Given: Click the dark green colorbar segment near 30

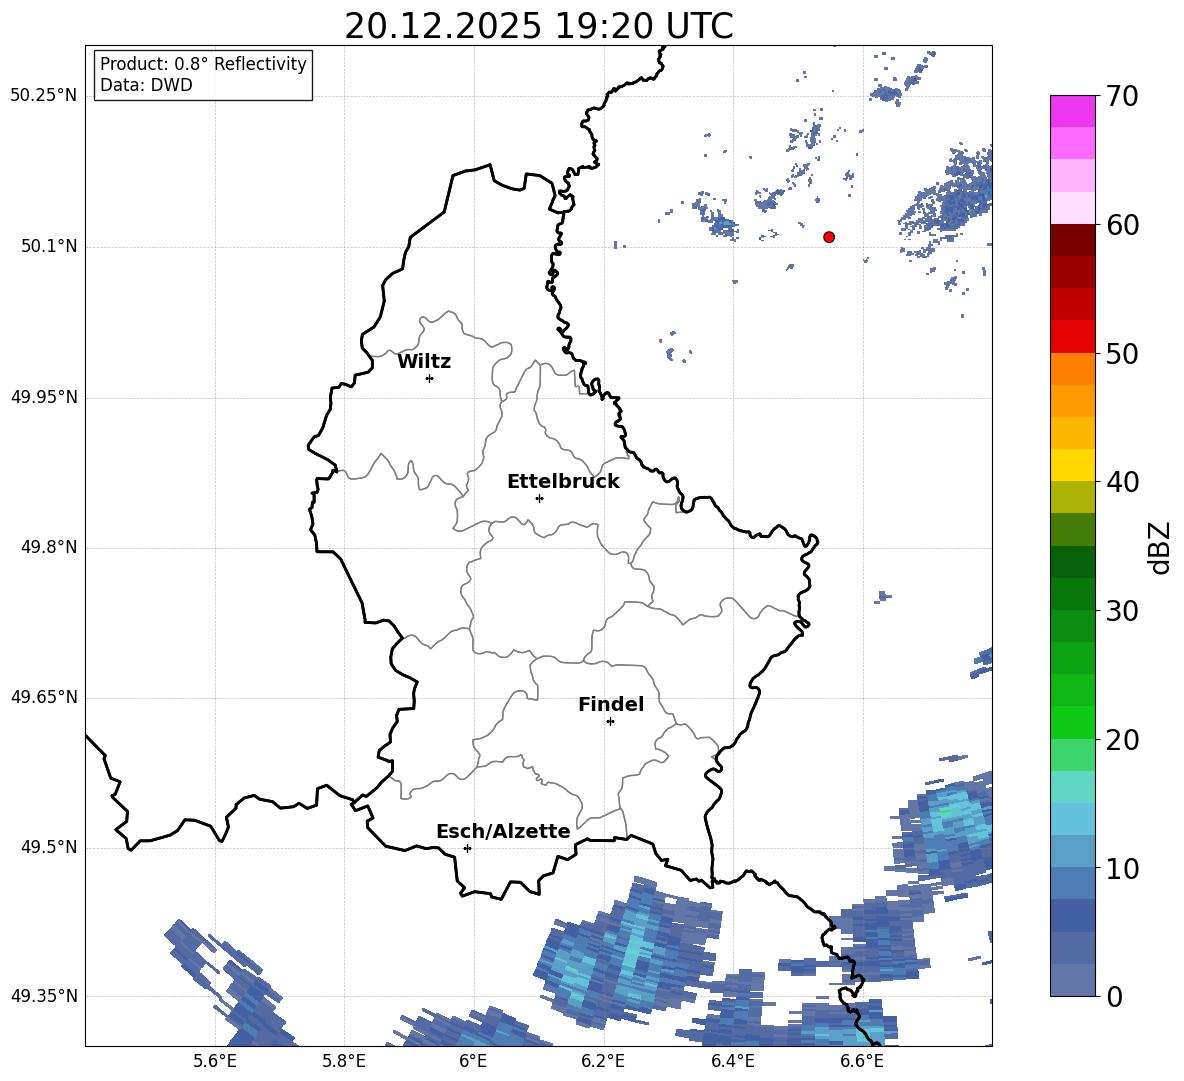Looking at the screenshot, I should click(x=1072, y=594).
